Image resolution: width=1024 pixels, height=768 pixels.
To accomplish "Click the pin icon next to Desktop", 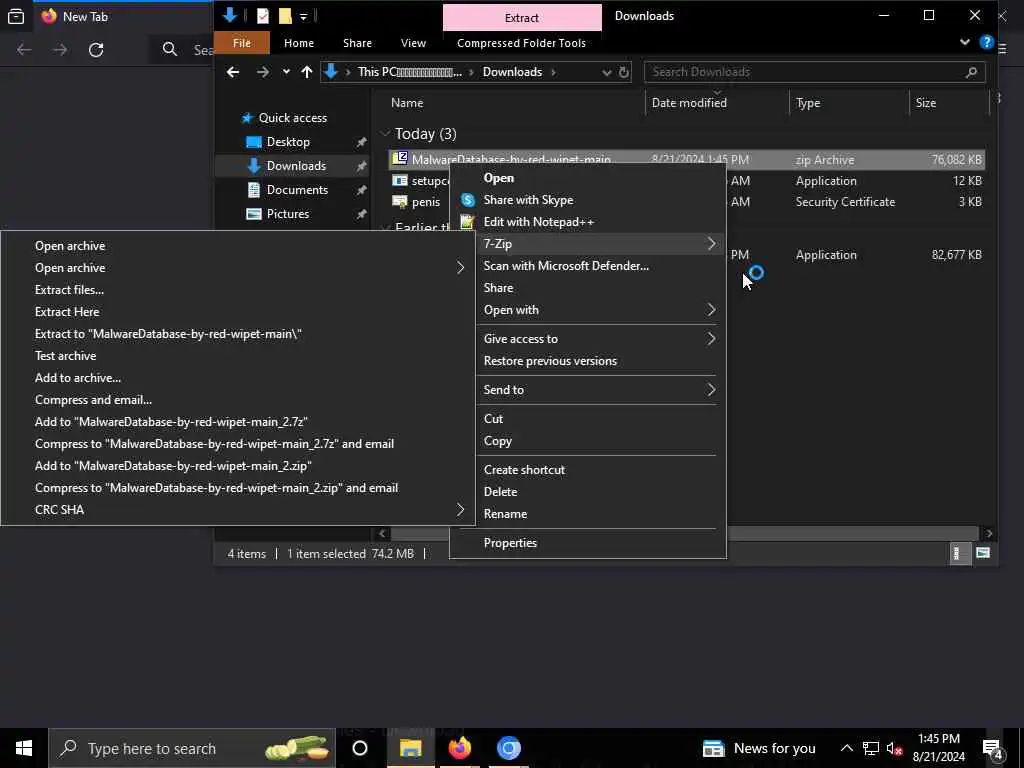I will pyautogui.click(x=361, y=142).
